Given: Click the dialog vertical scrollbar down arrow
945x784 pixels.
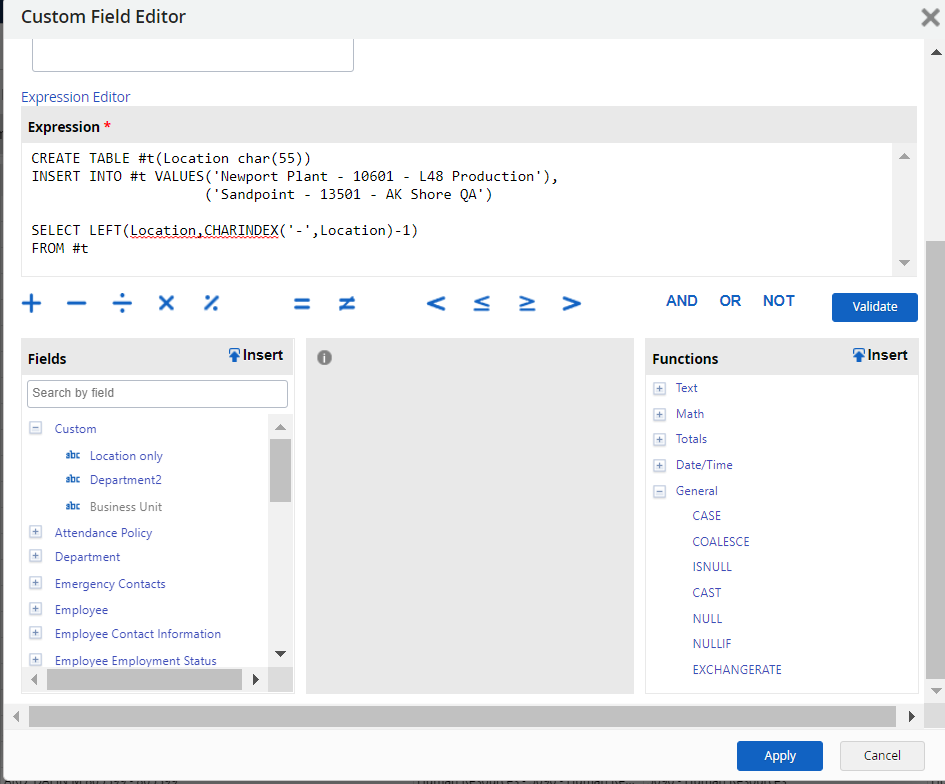Looking at the screenshot, I should [936, 691].
